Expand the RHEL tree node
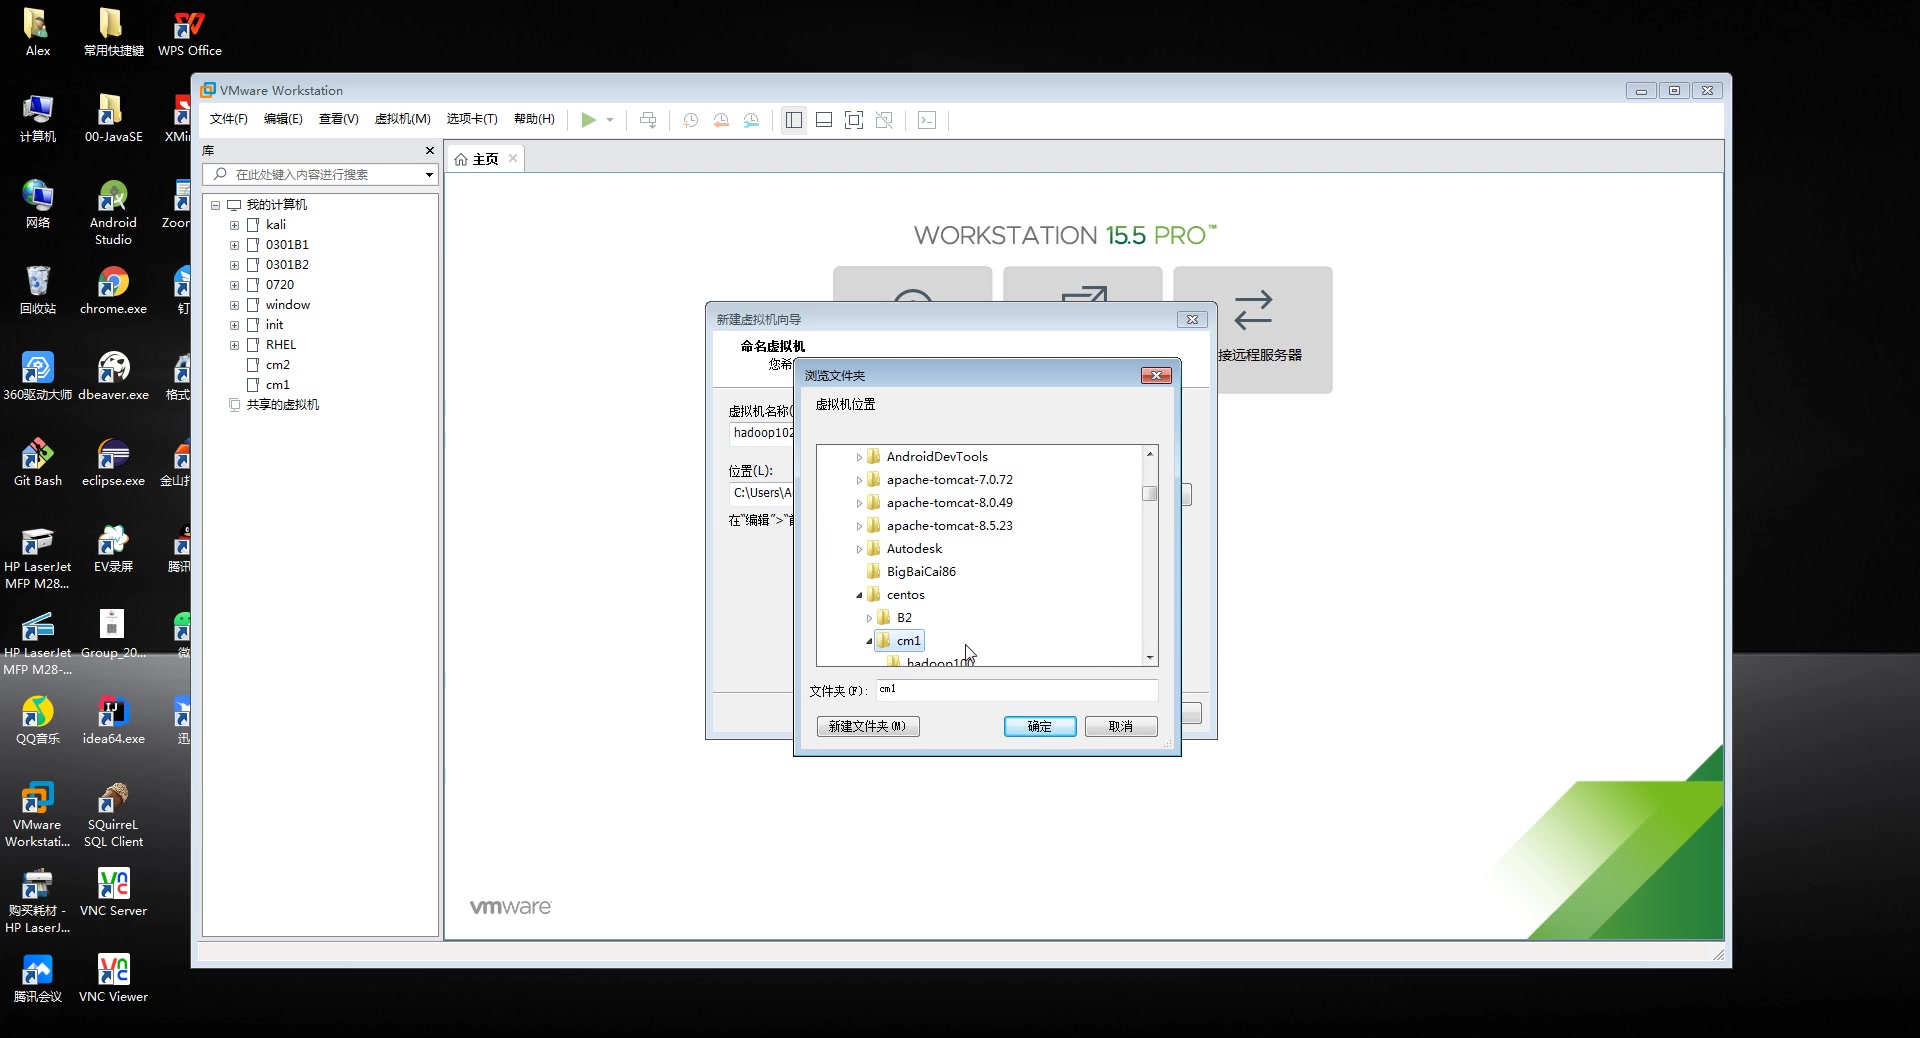The height and width of the screenshot is (1038, 1920). click(235, 345)
